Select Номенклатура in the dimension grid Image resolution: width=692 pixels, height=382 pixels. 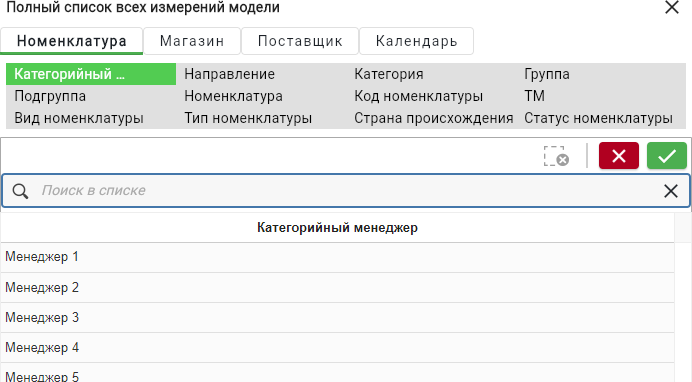[233, 96]
